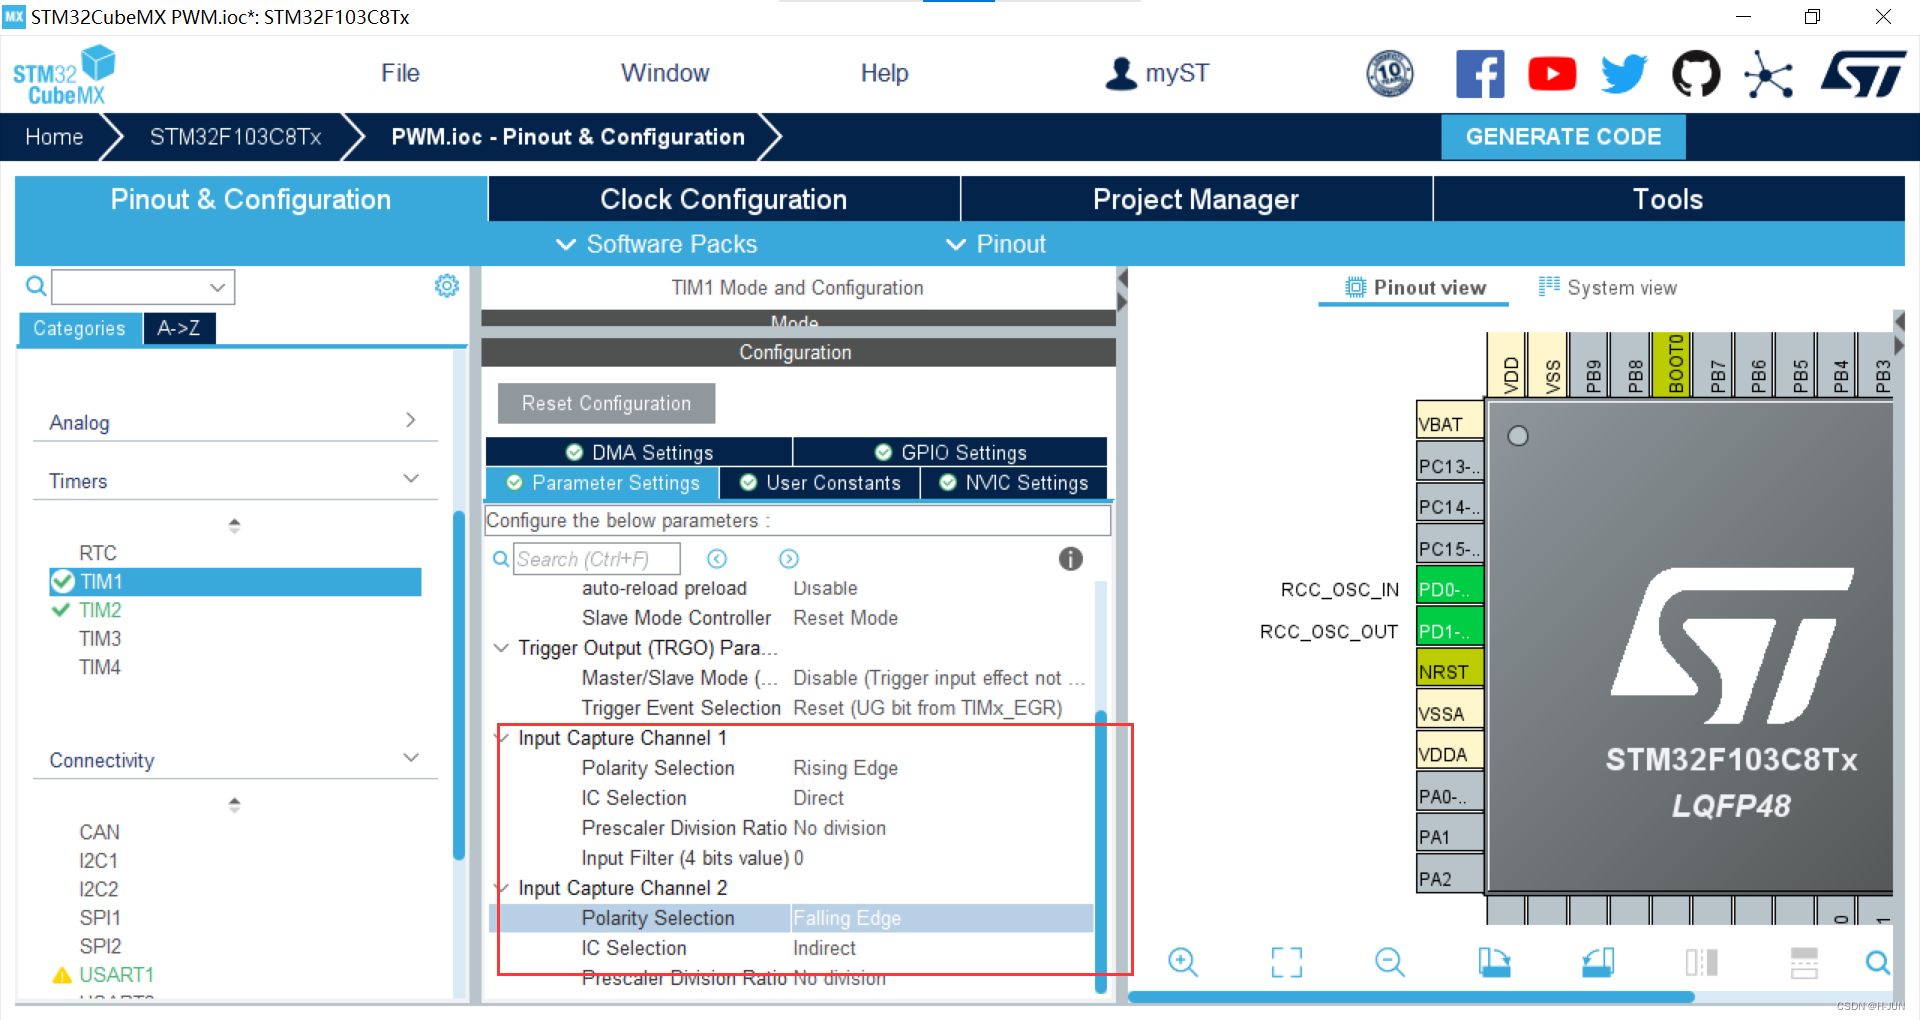Zoom in on the pinout view

point(1183,962)
